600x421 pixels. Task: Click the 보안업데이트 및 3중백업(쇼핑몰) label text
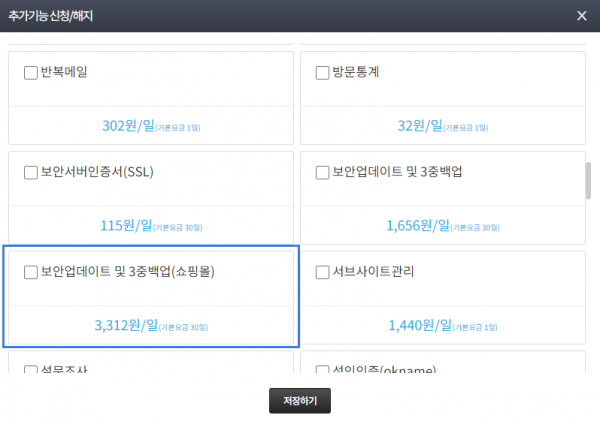126,272
